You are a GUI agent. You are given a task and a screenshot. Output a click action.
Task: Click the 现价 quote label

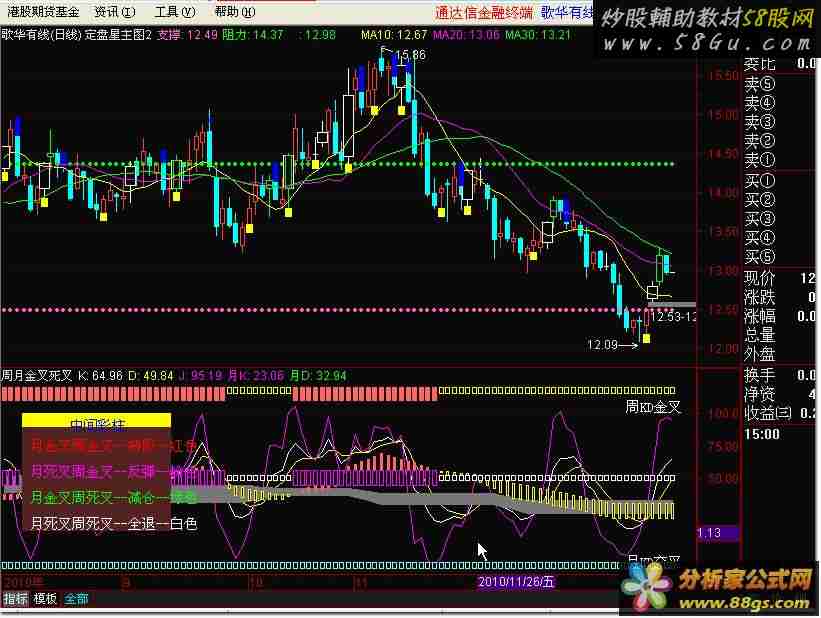(x=759, y=278)
